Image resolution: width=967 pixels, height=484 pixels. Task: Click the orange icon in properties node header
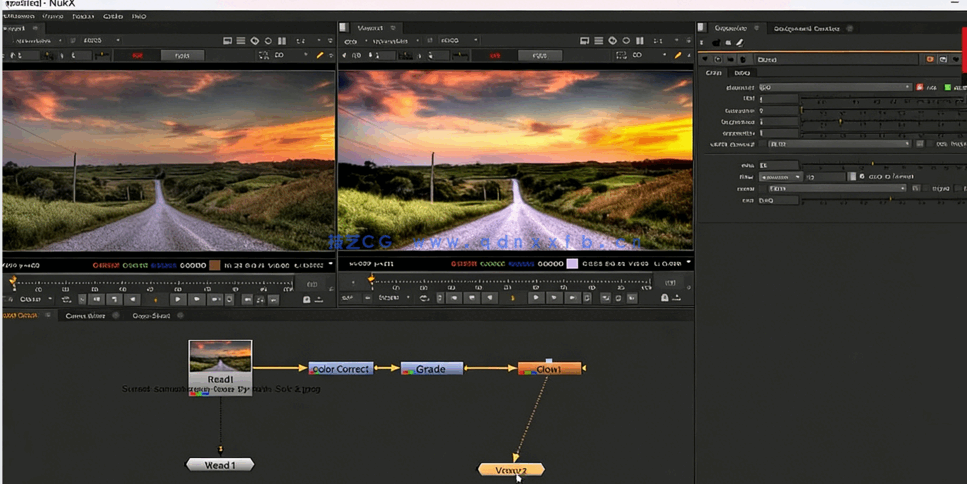[x=930, y=60]
